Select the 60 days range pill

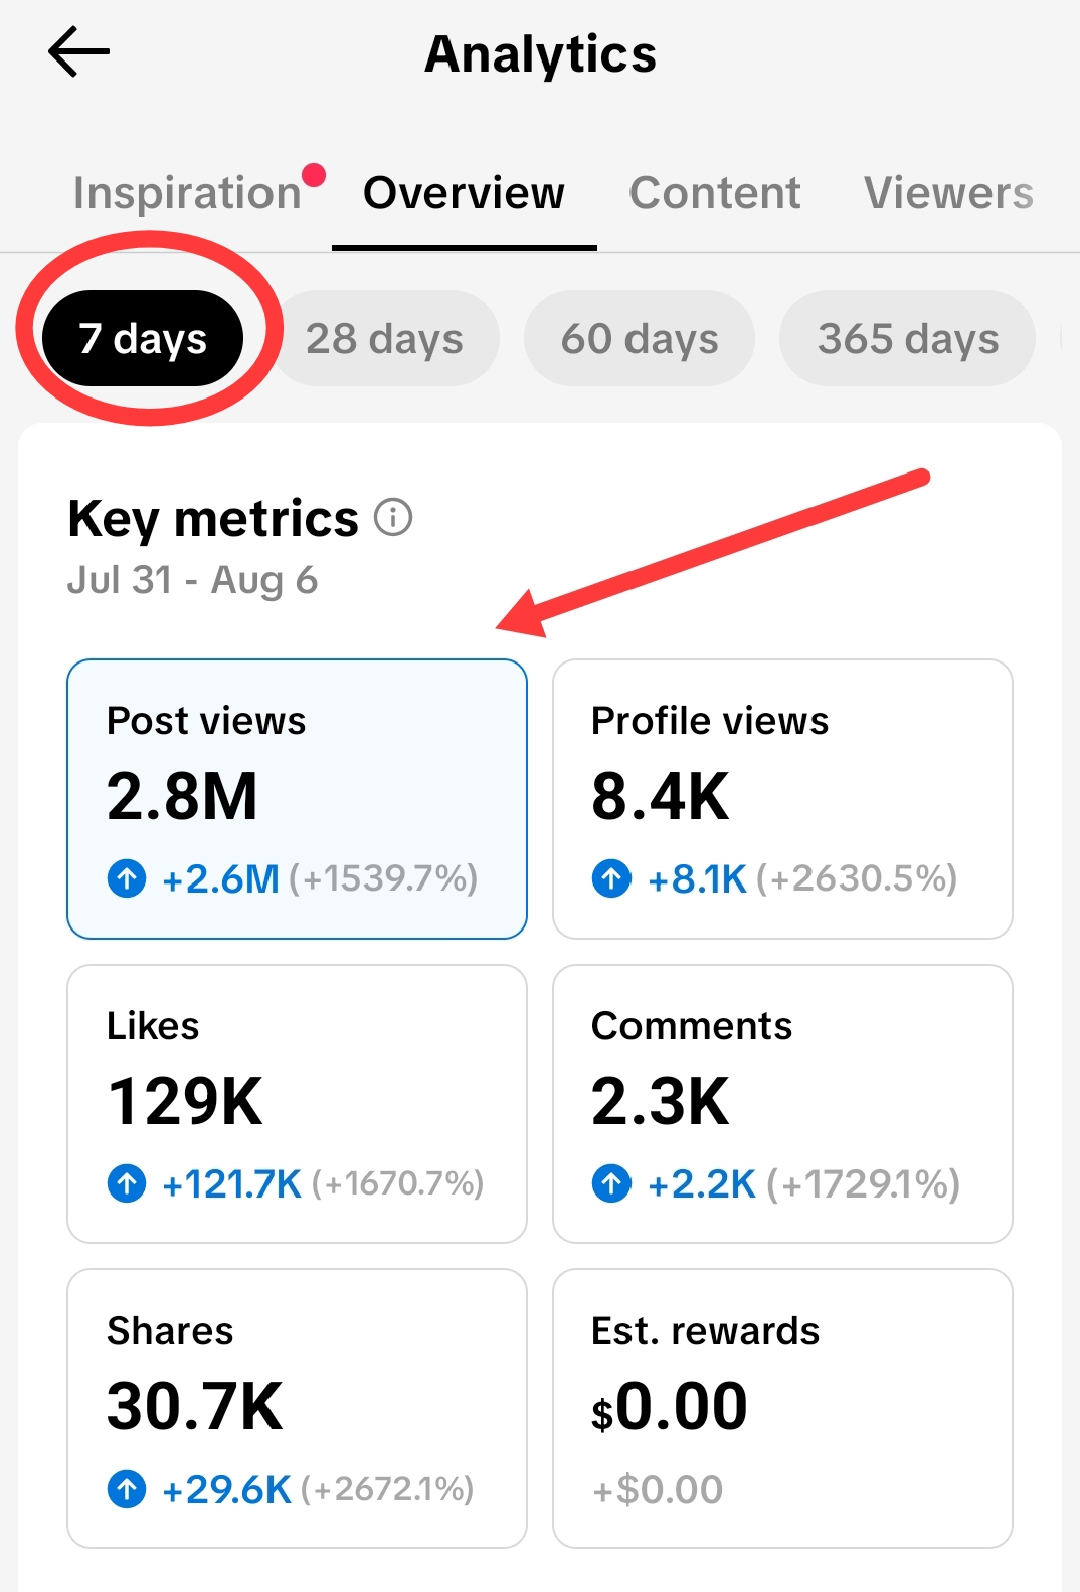click(x=639, y=338)
